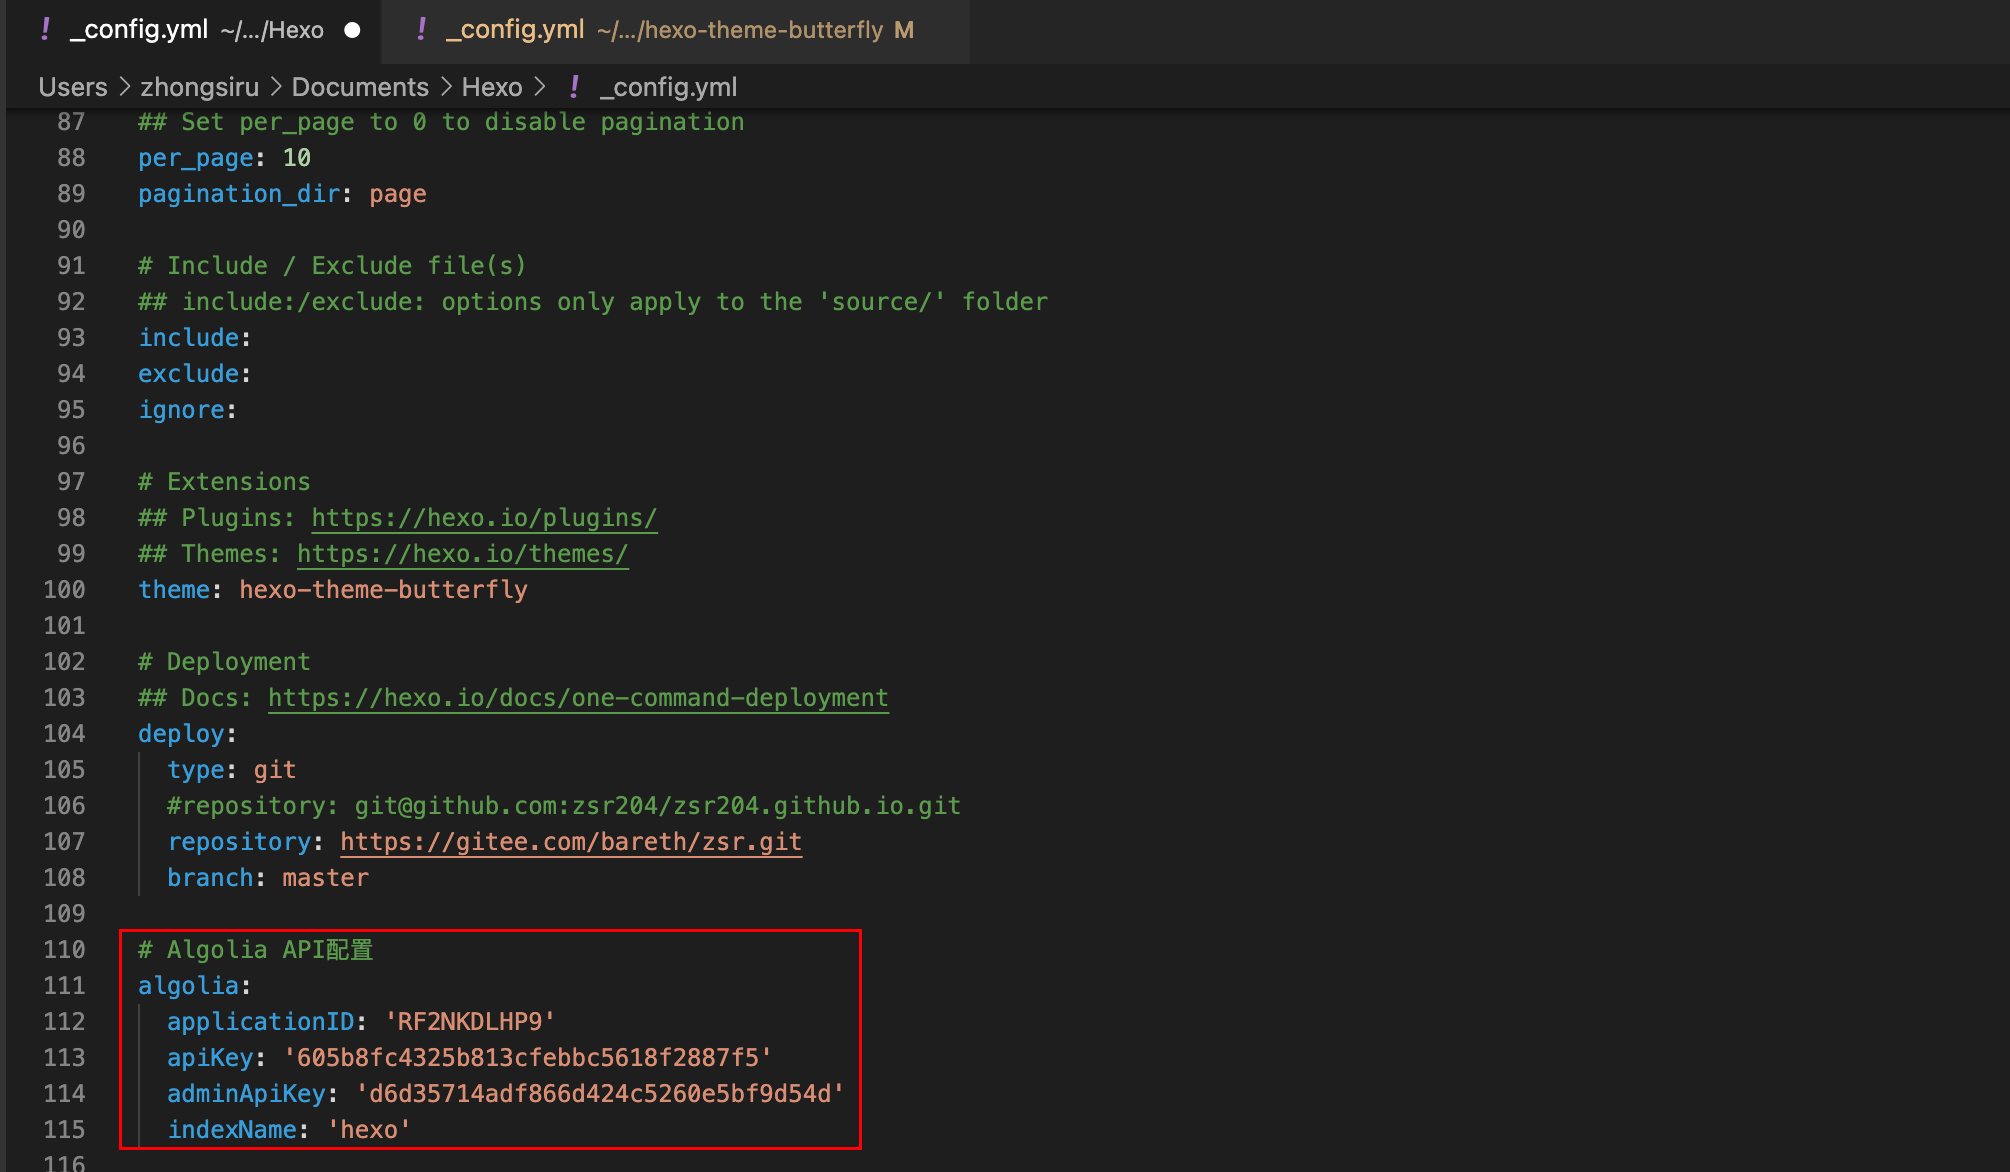Screen dimensions: 2010x1172
Task: Expand chevron after Documents breadcrumb
Action: 445,87
